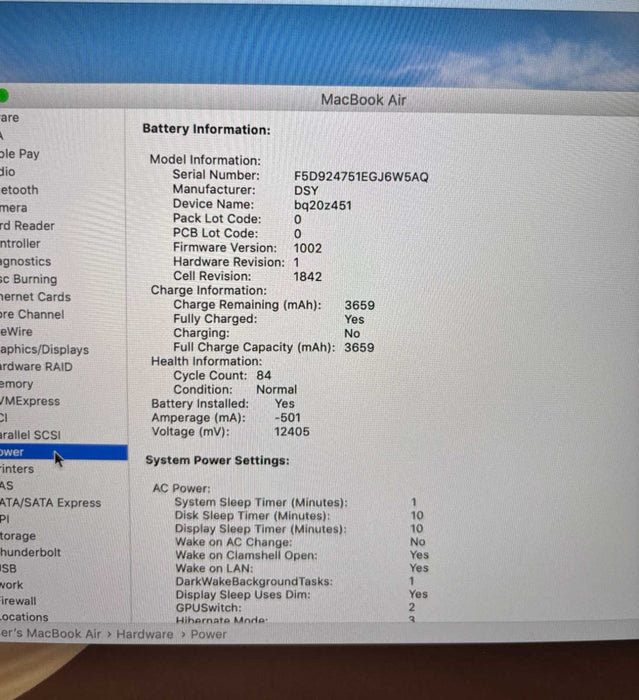Open Thunderbolt in the sidebar

coord(30,552)
